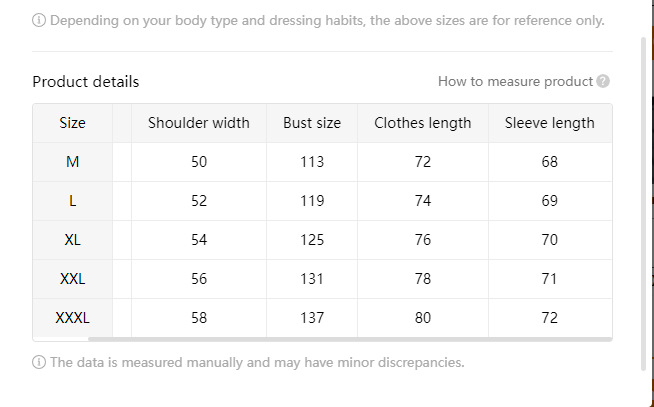Click the L size row label
654x407 pixels.
point(73,201)
